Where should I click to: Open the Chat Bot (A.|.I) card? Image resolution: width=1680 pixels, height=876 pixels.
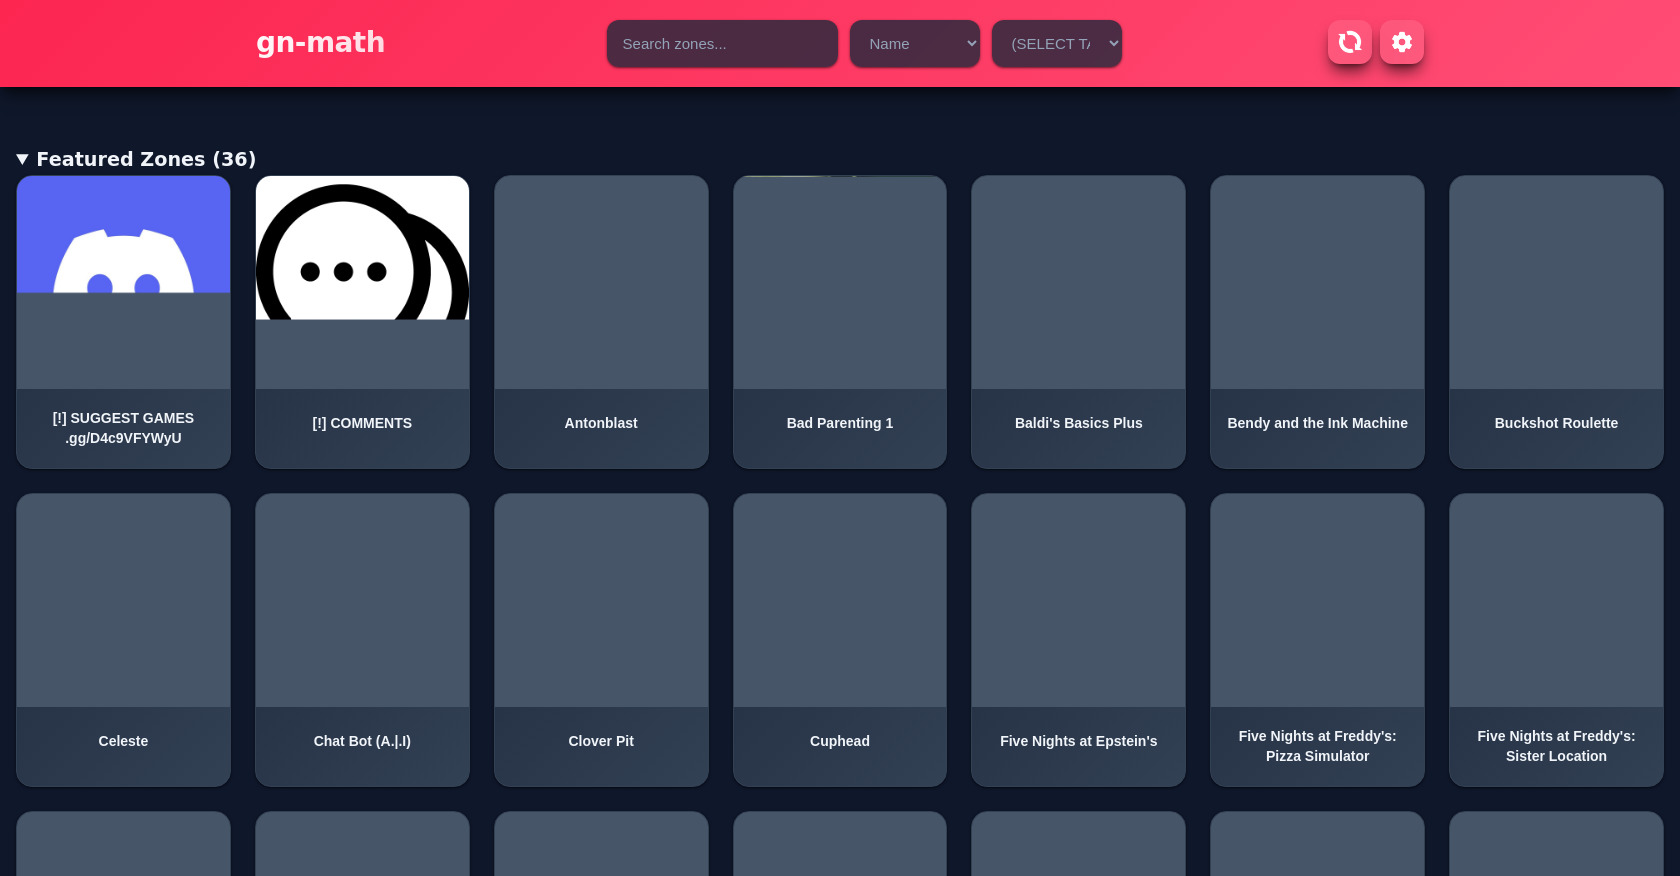tap(362, 639)
